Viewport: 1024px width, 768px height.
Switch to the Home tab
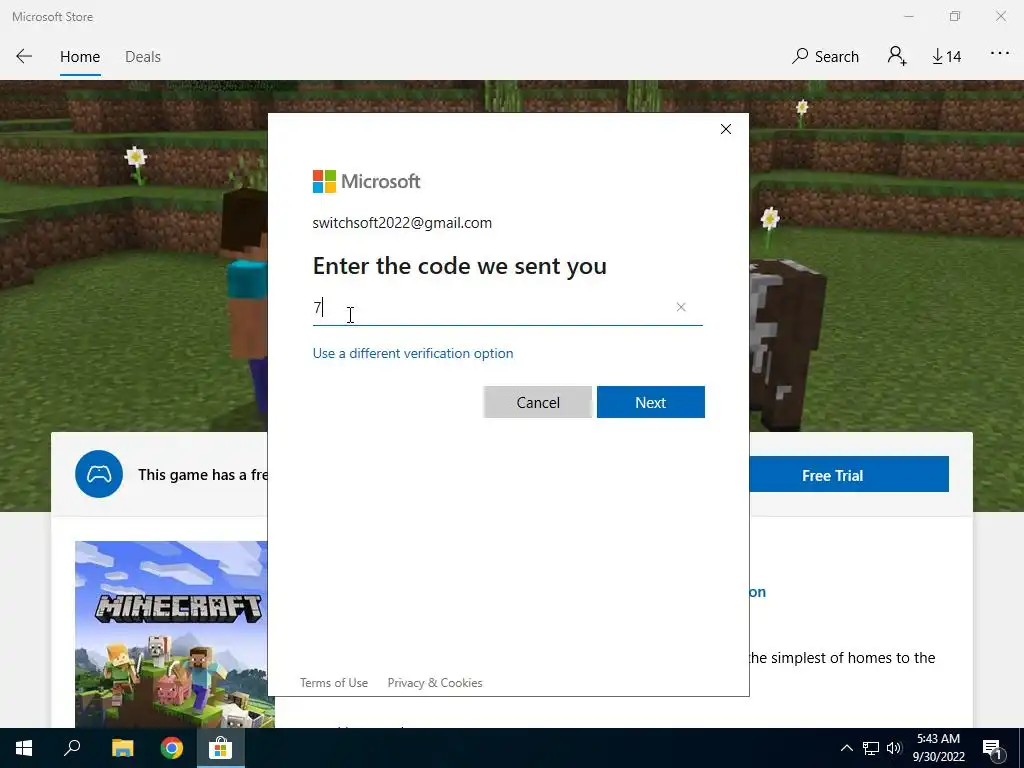[x=80, y=57]
